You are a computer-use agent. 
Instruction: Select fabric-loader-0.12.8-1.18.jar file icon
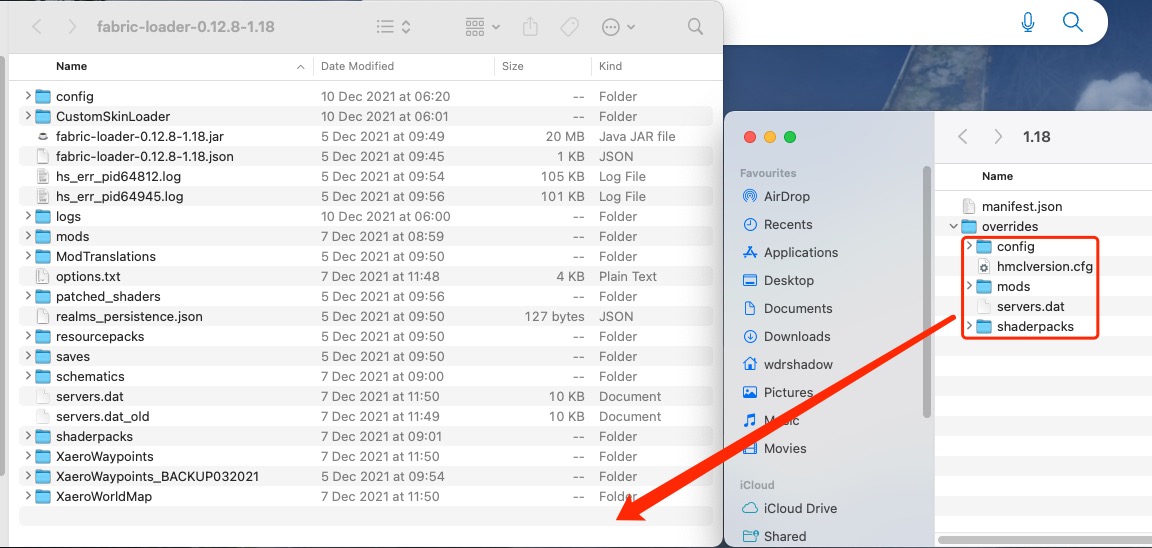43,137
